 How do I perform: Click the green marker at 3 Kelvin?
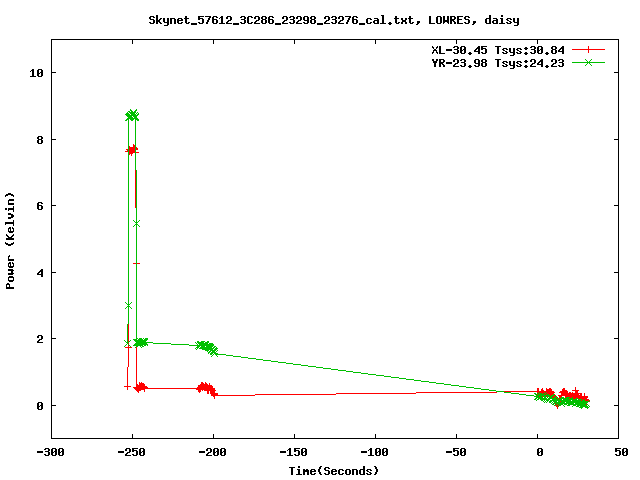click(x=128, y=306)
